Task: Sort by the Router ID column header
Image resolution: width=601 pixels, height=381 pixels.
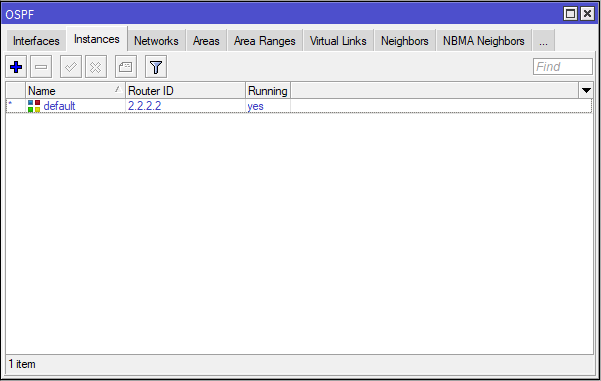Action: point(185,91)
